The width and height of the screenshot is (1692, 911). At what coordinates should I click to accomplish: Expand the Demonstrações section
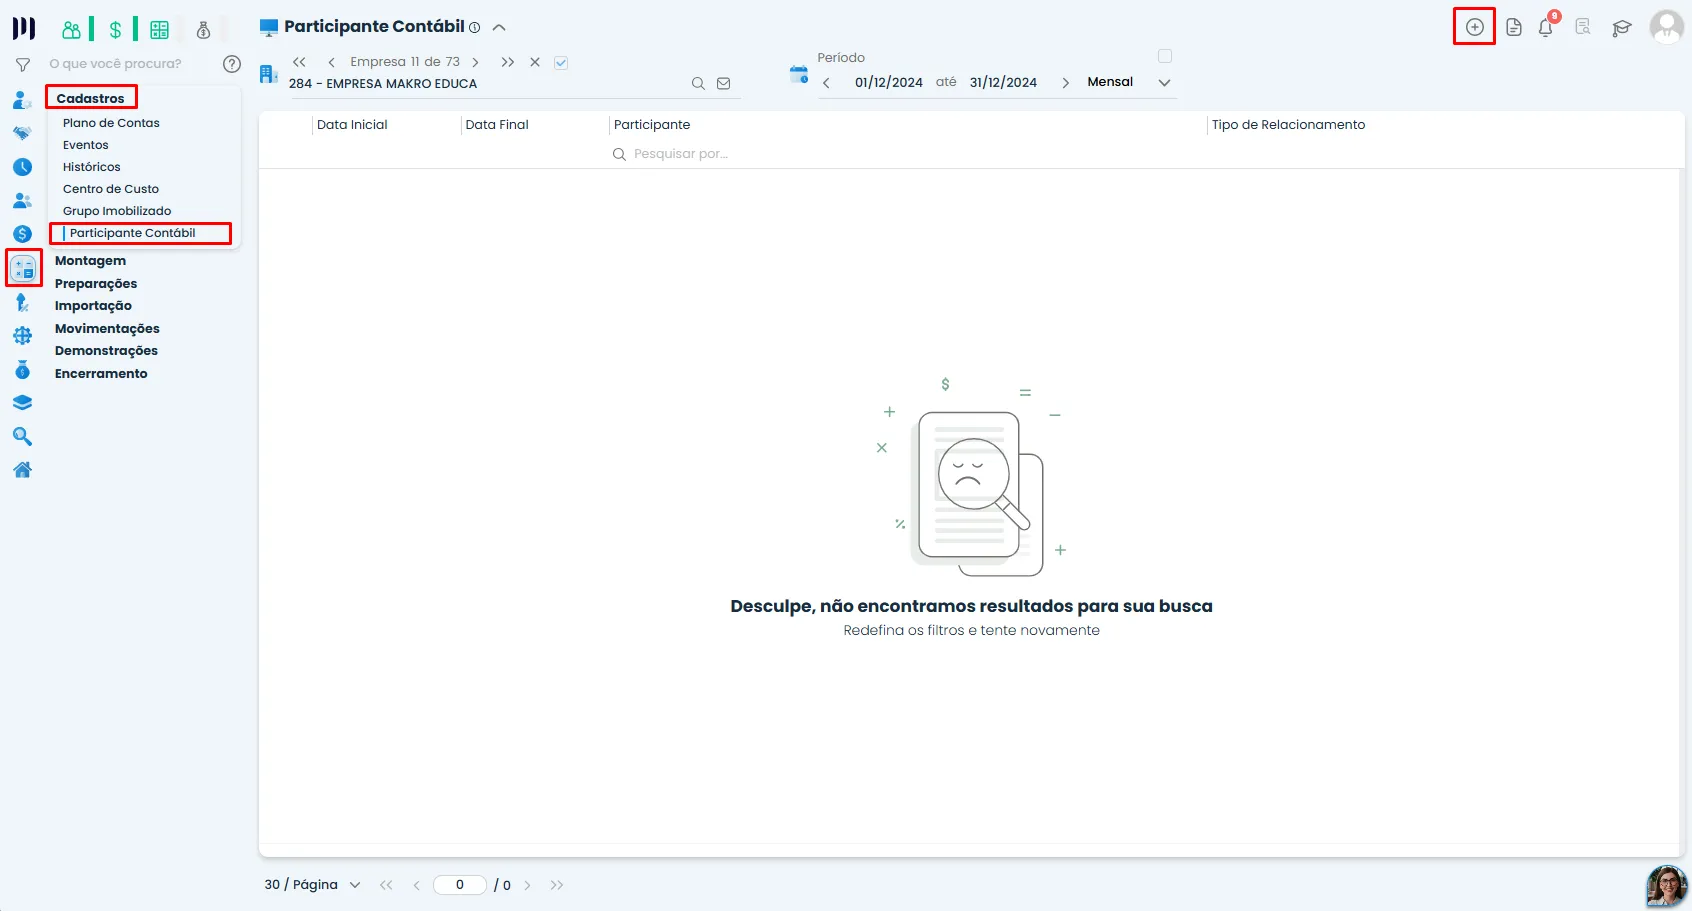(x=106, y=351)
